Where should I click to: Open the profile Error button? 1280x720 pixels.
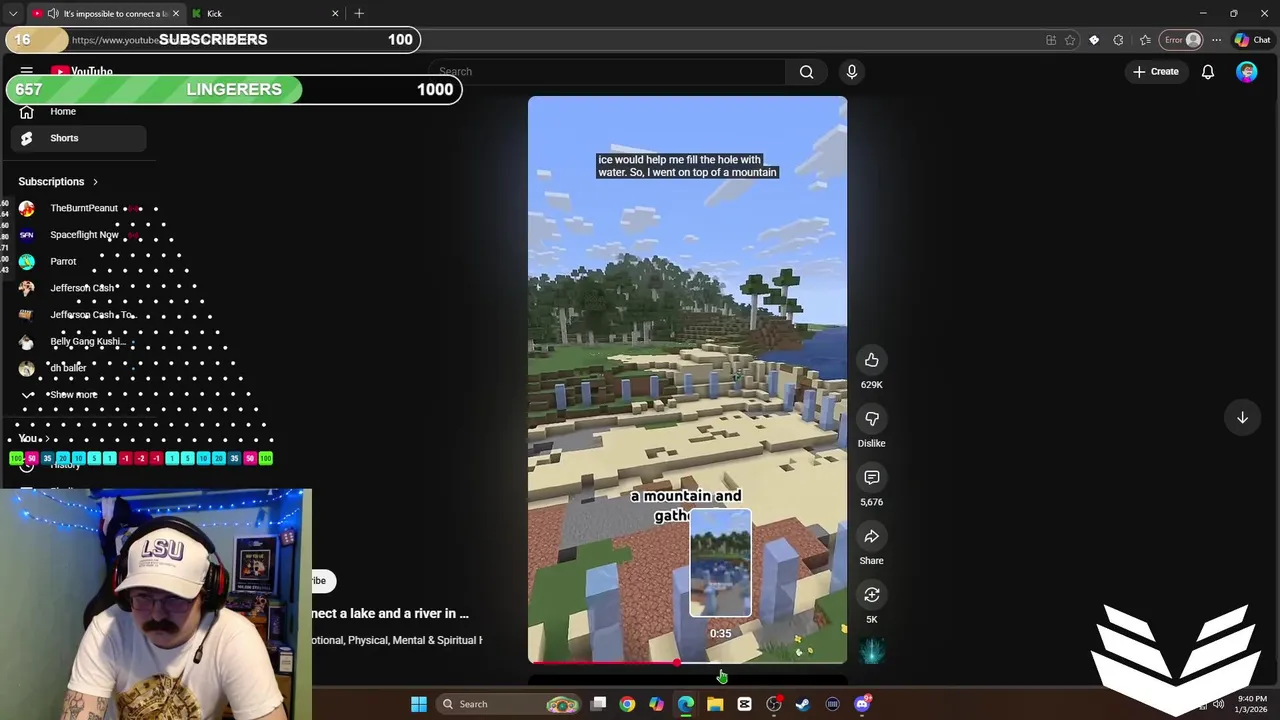coord(1181,40)
